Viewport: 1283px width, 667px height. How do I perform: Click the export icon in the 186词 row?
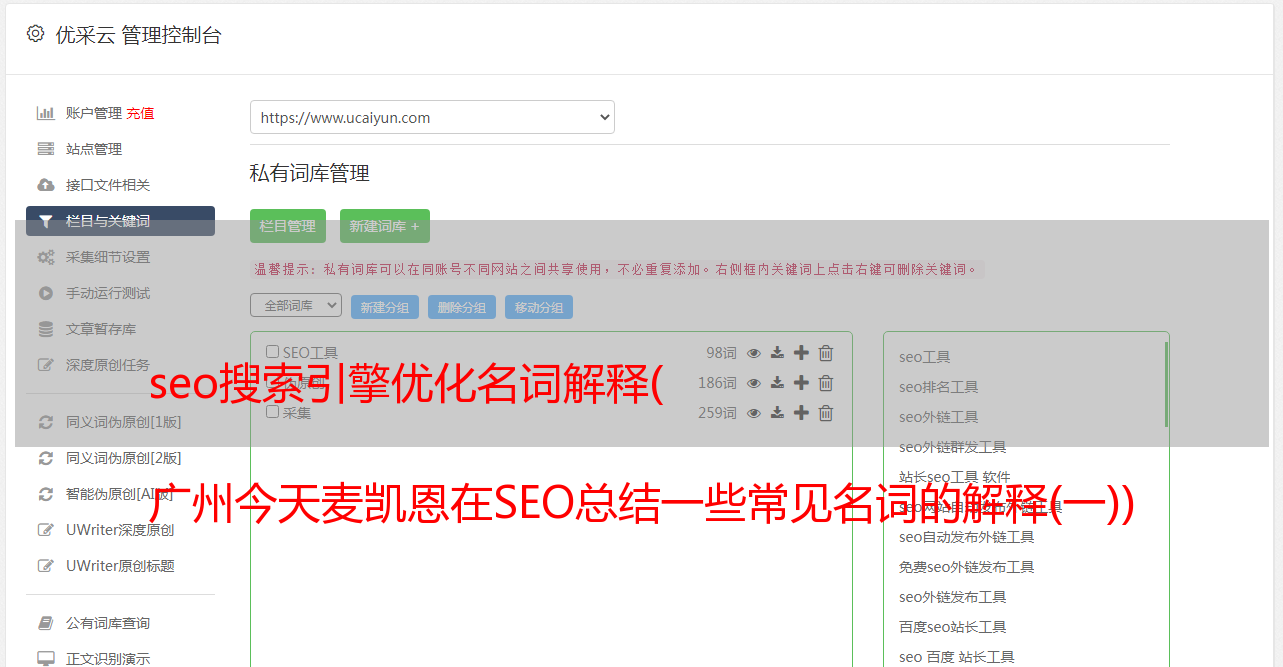coord(777,383)
